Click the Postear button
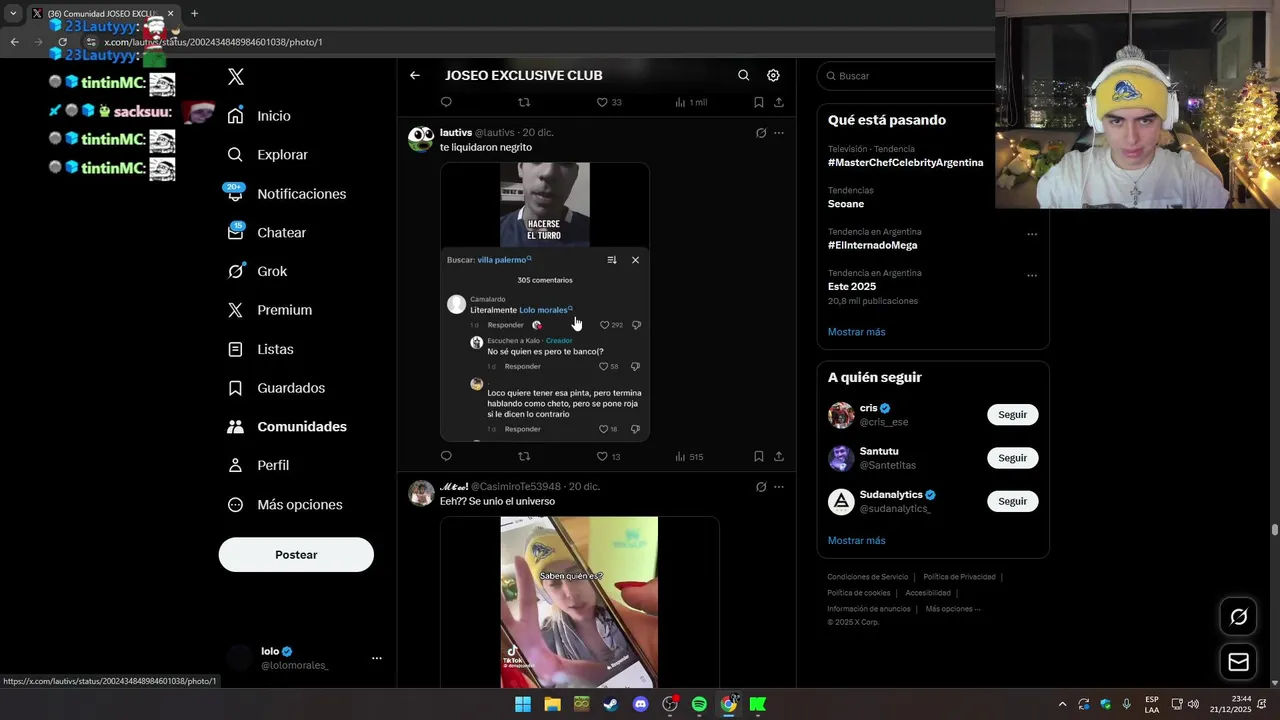 point(296,555)
